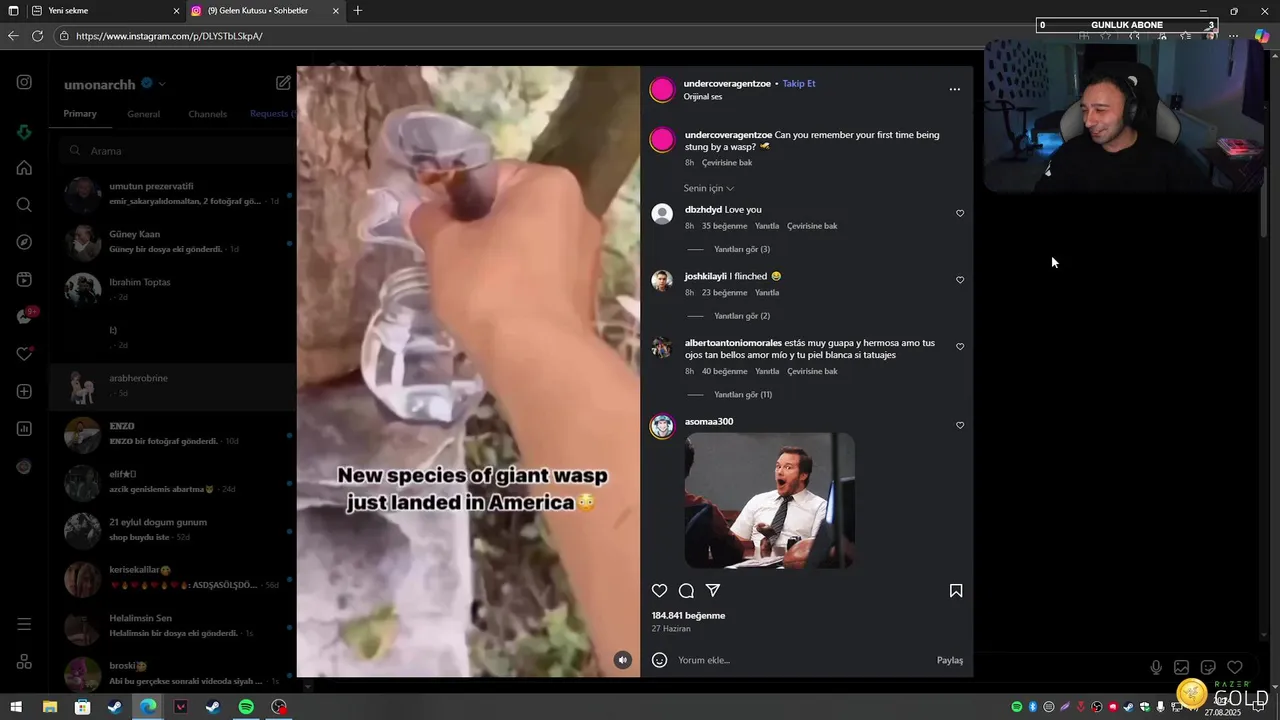Viewport: 1280px width, 720px height.
Task: Open Spotify from the Windows taskbar
Action: click(x=246, y=707)
